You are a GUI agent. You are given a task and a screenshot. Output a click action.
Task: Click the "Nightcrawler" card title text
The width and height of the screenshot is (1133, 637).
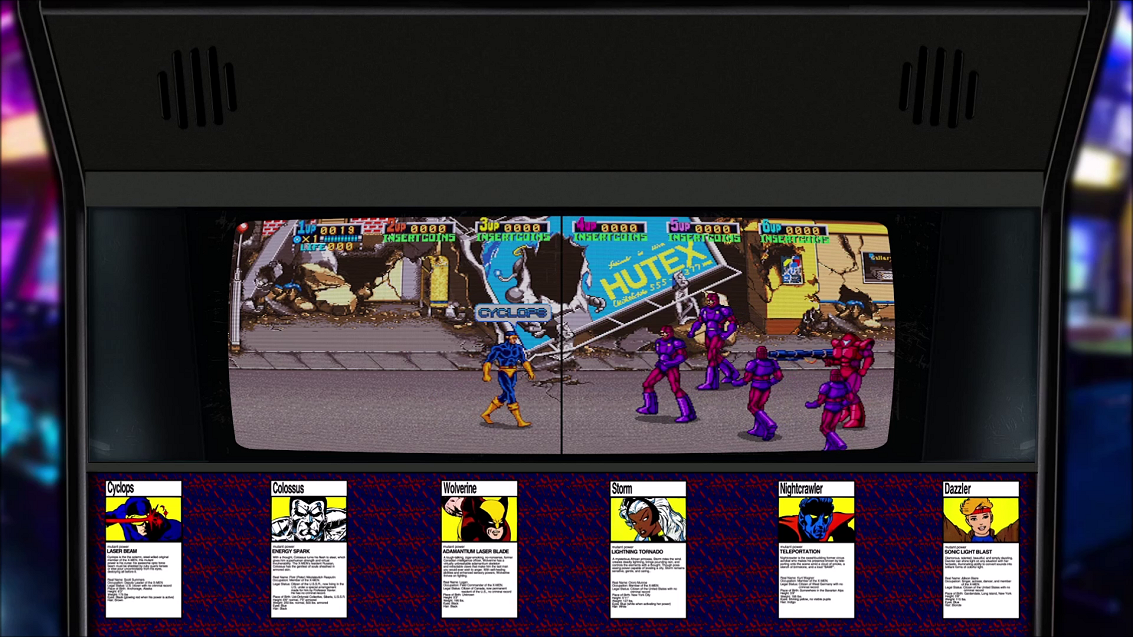point(801,489)
